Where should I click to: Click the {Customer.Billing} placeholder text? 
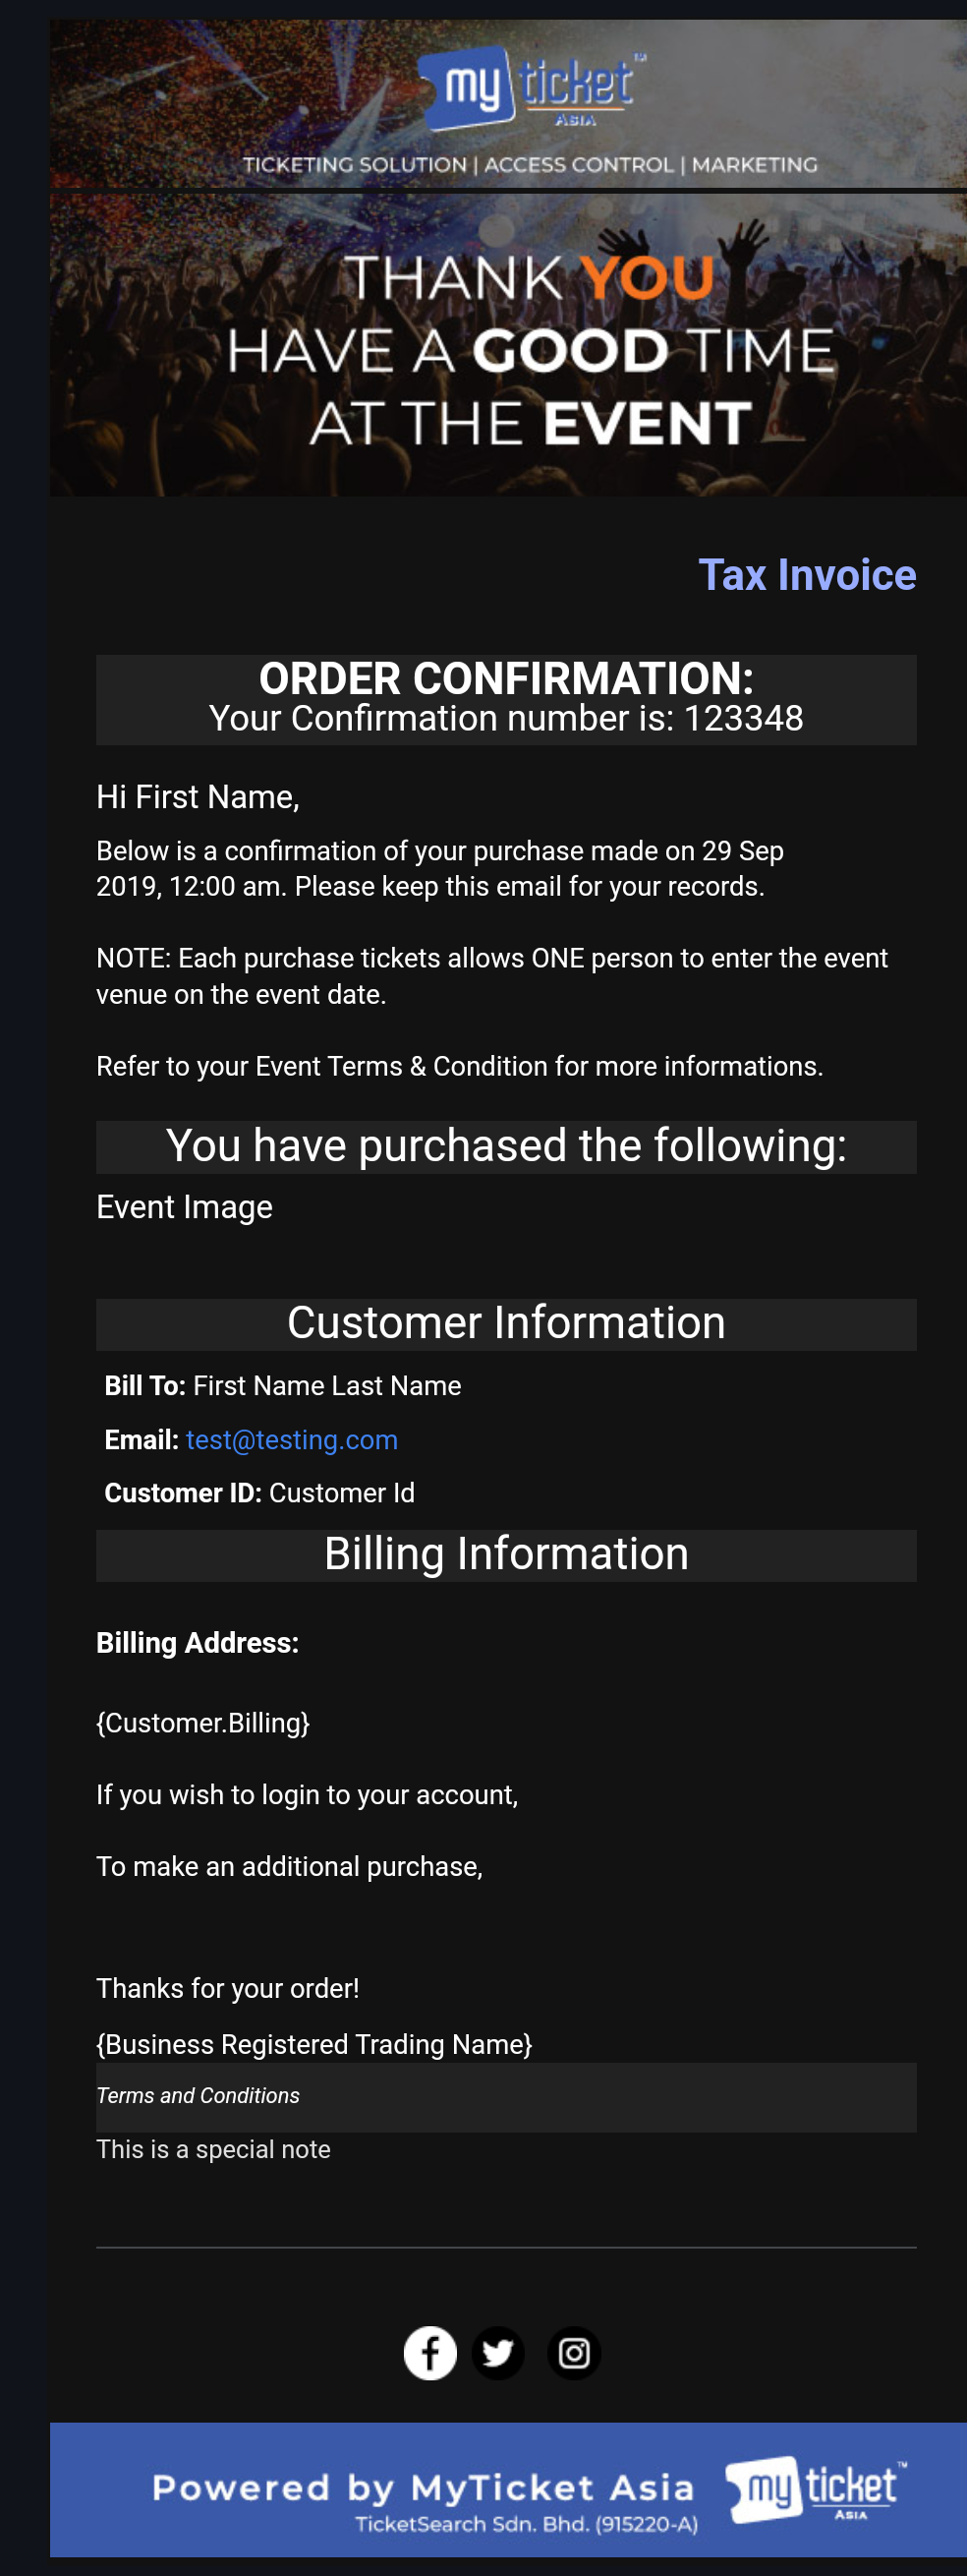pos(203,1722)
